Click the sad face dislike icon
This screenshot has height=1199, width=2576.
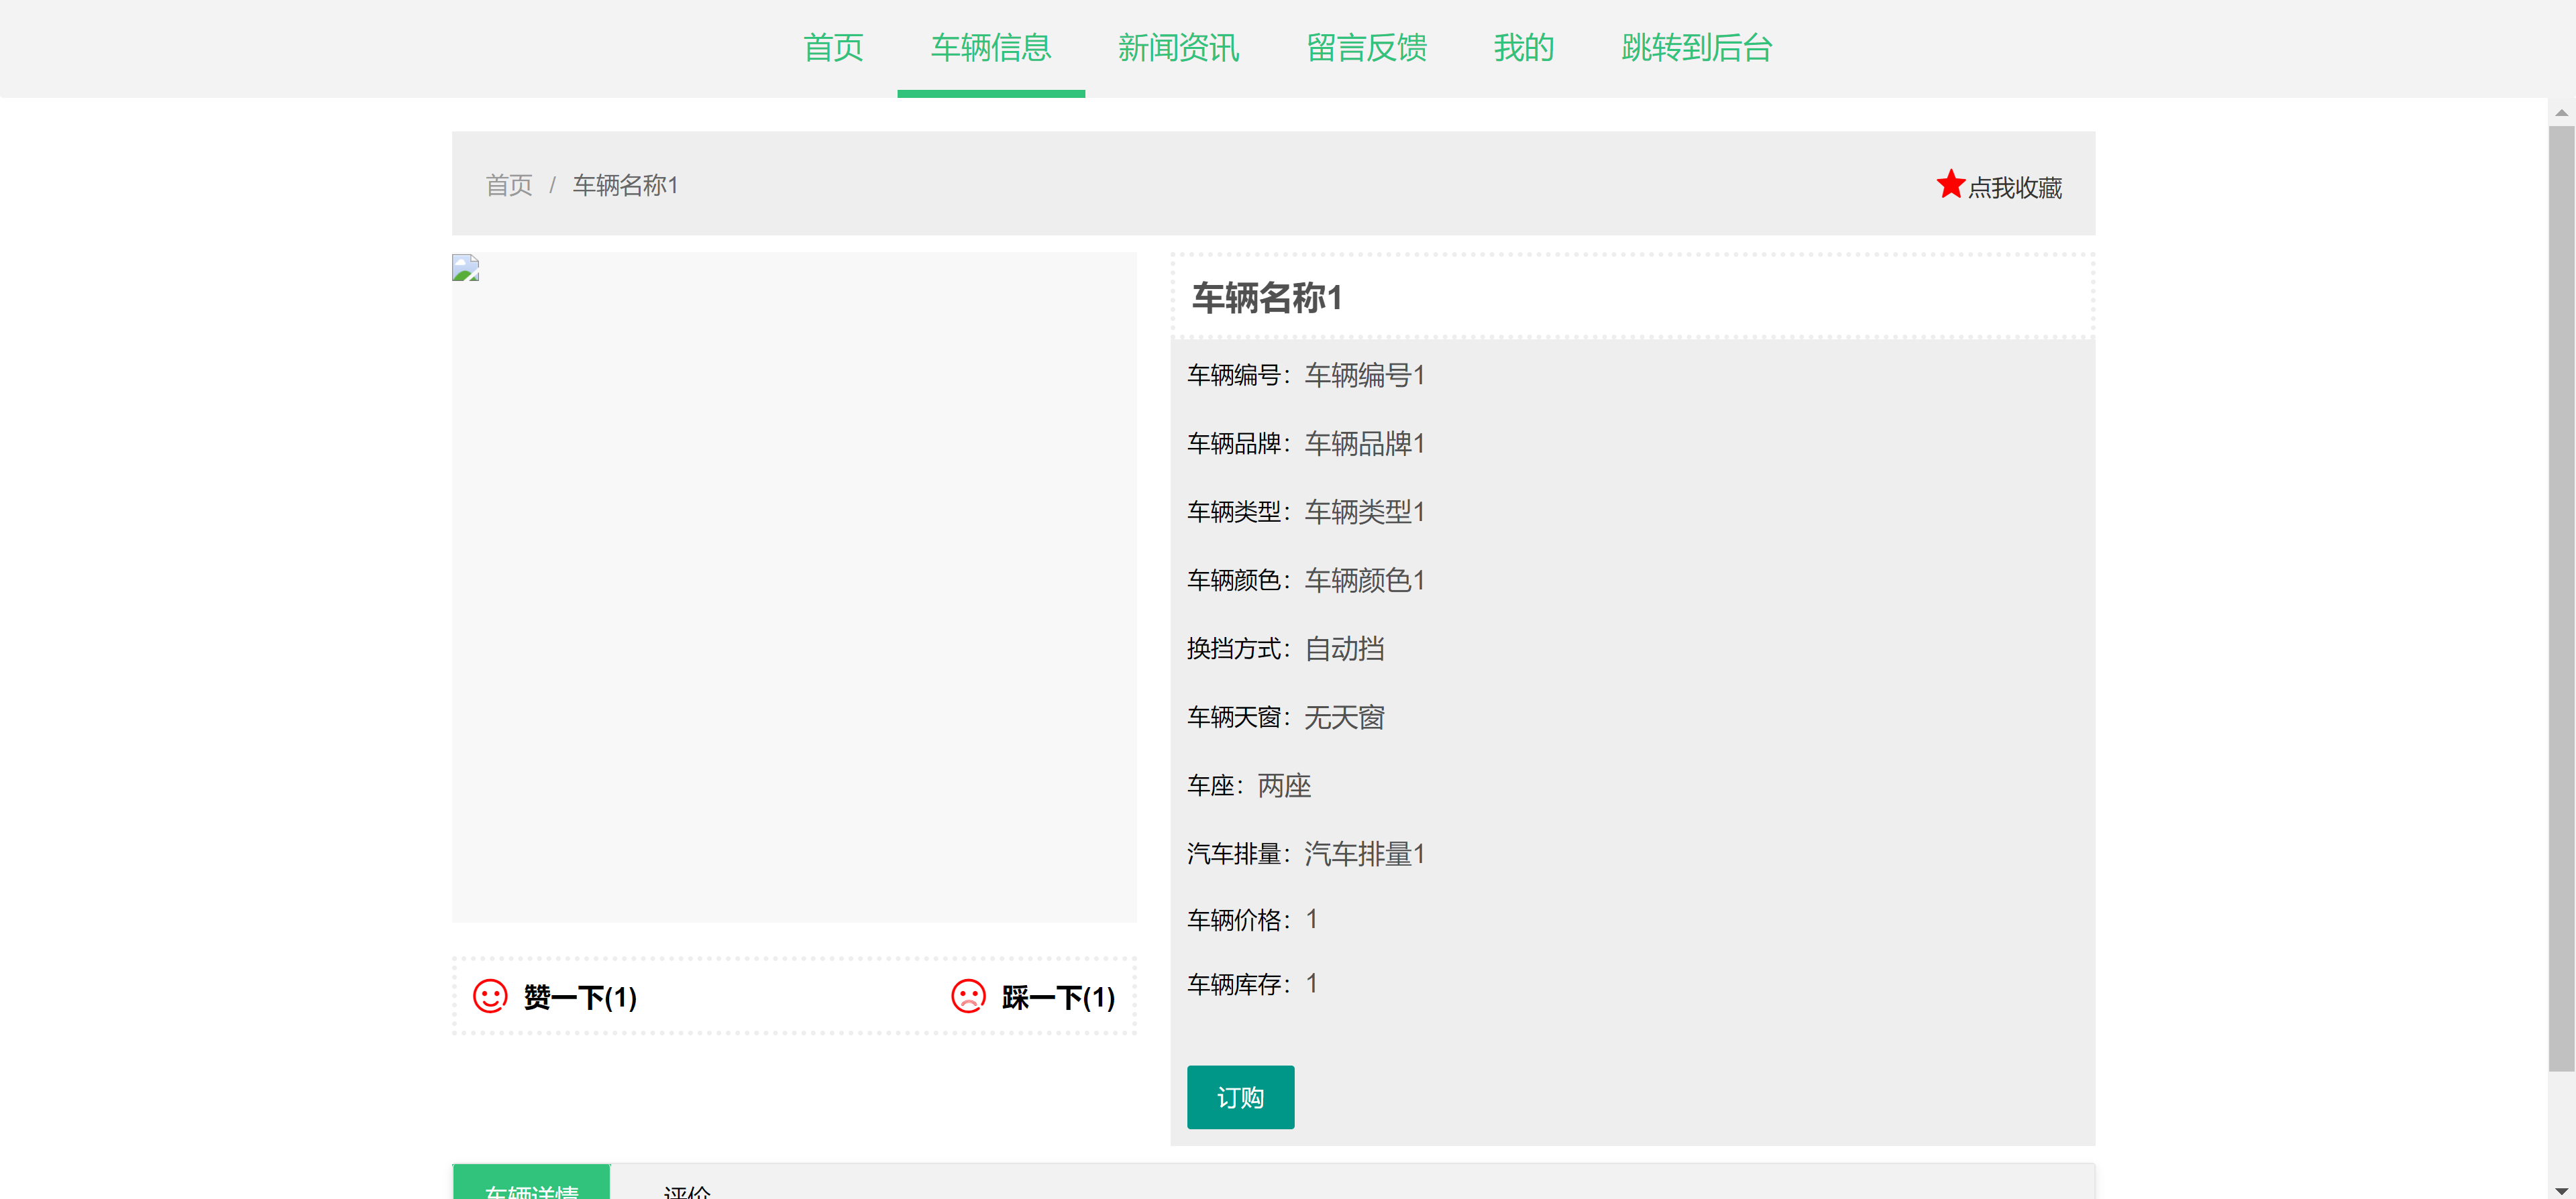point(968,996)
